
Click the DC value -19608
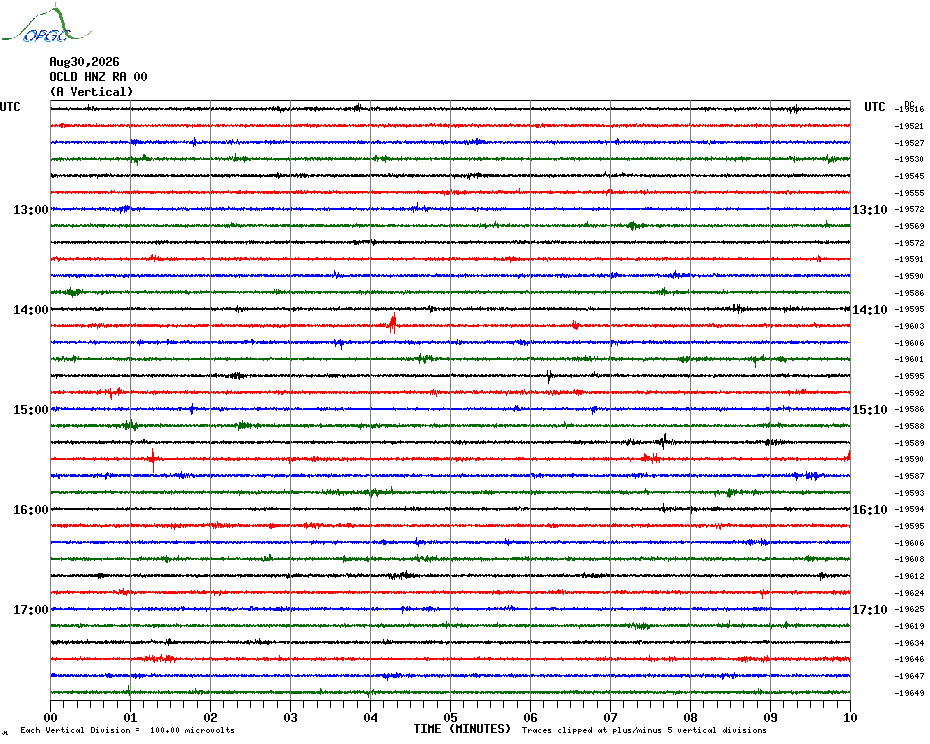[909, 559]
